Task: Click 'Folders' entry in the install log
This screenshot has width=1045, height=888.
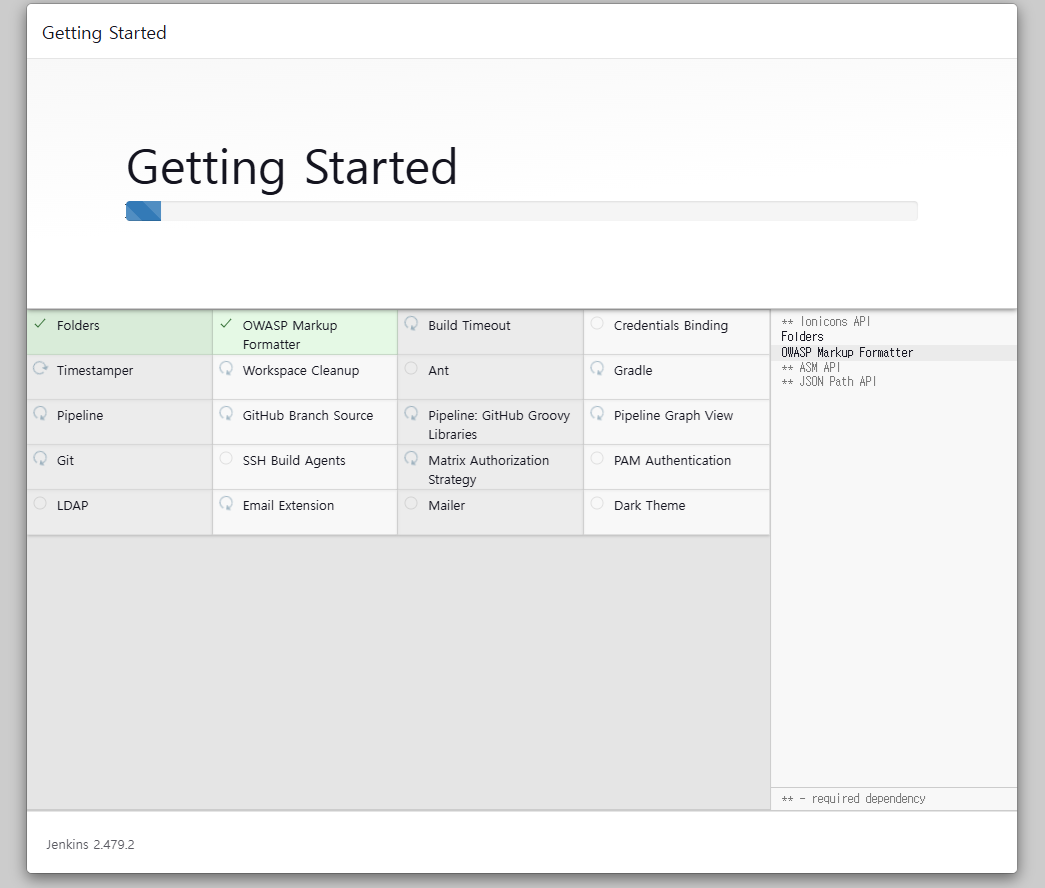Action: (x=802, y=337)
